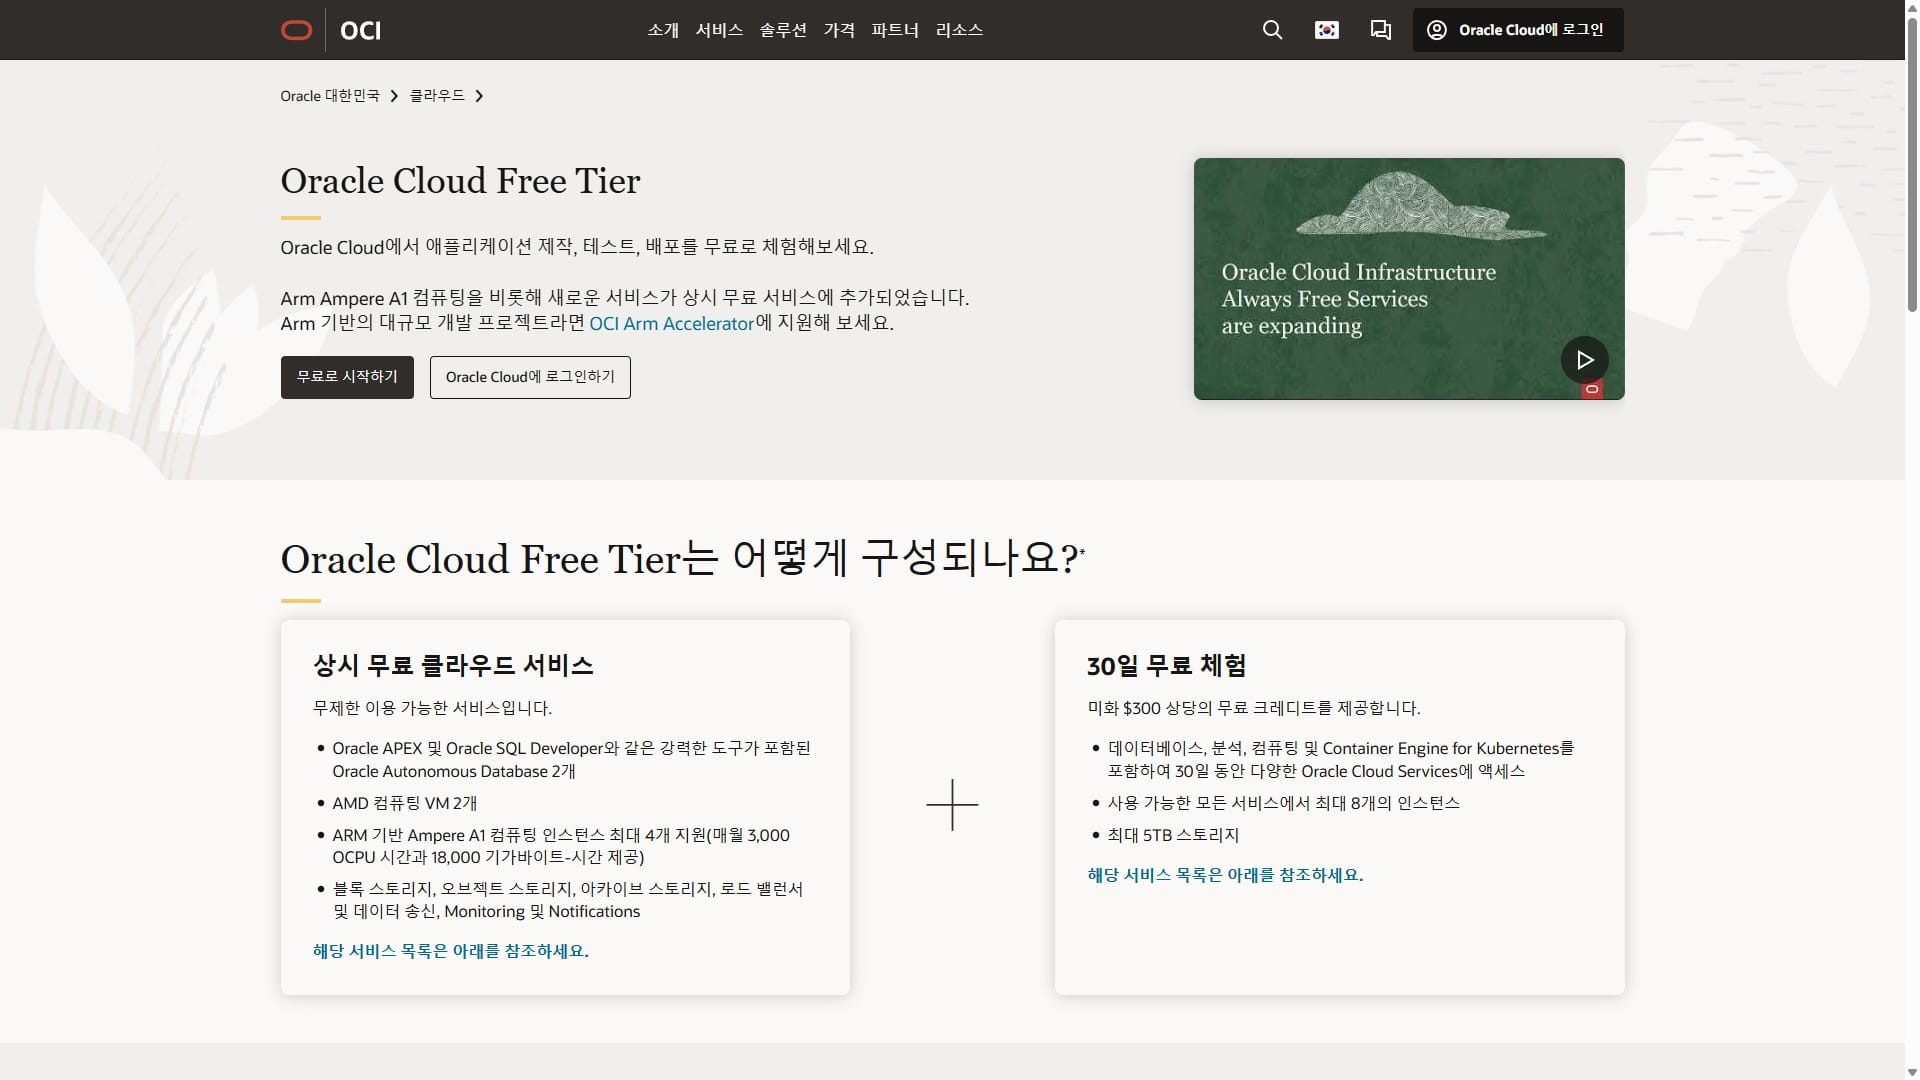Click 해당 서비스 목록 link in the 상시 무료 card
This screenshot has width=1920, height=1080.
(x=449, y=951)
